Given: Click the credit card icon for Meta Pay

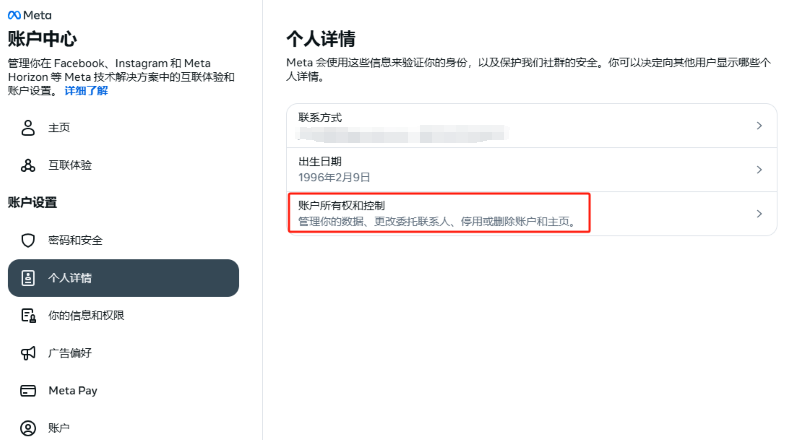Looking at the screenshot, I should (x=28, y=390).
